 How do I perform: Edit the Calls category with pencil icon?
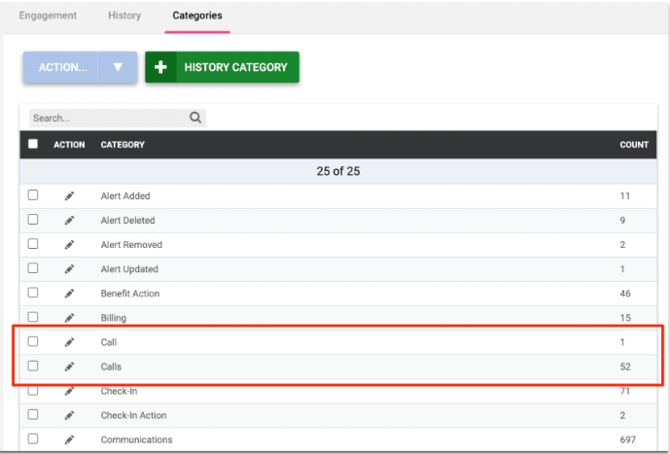[x=69, y=366]
